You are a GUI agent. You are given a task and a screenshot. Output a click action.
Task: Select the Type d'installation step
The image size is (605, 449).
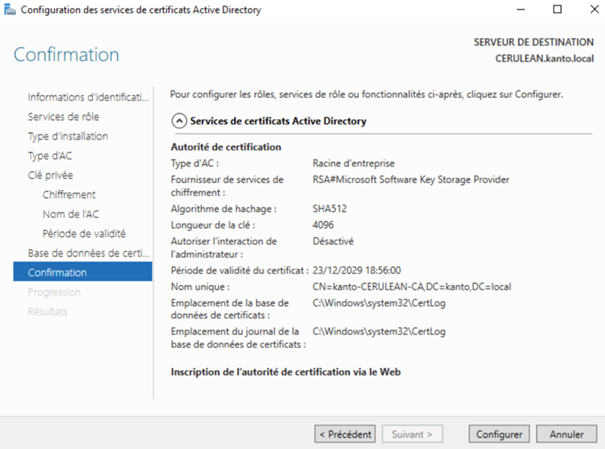(x=68, y=136)
